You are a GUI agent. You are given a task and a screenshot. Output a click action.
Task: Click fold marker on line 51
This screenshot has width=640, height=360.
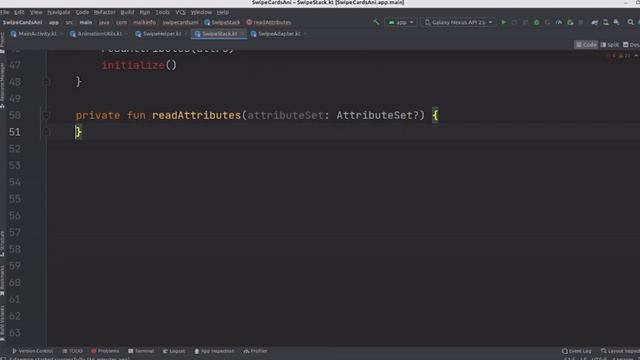[x=46, y=132]
